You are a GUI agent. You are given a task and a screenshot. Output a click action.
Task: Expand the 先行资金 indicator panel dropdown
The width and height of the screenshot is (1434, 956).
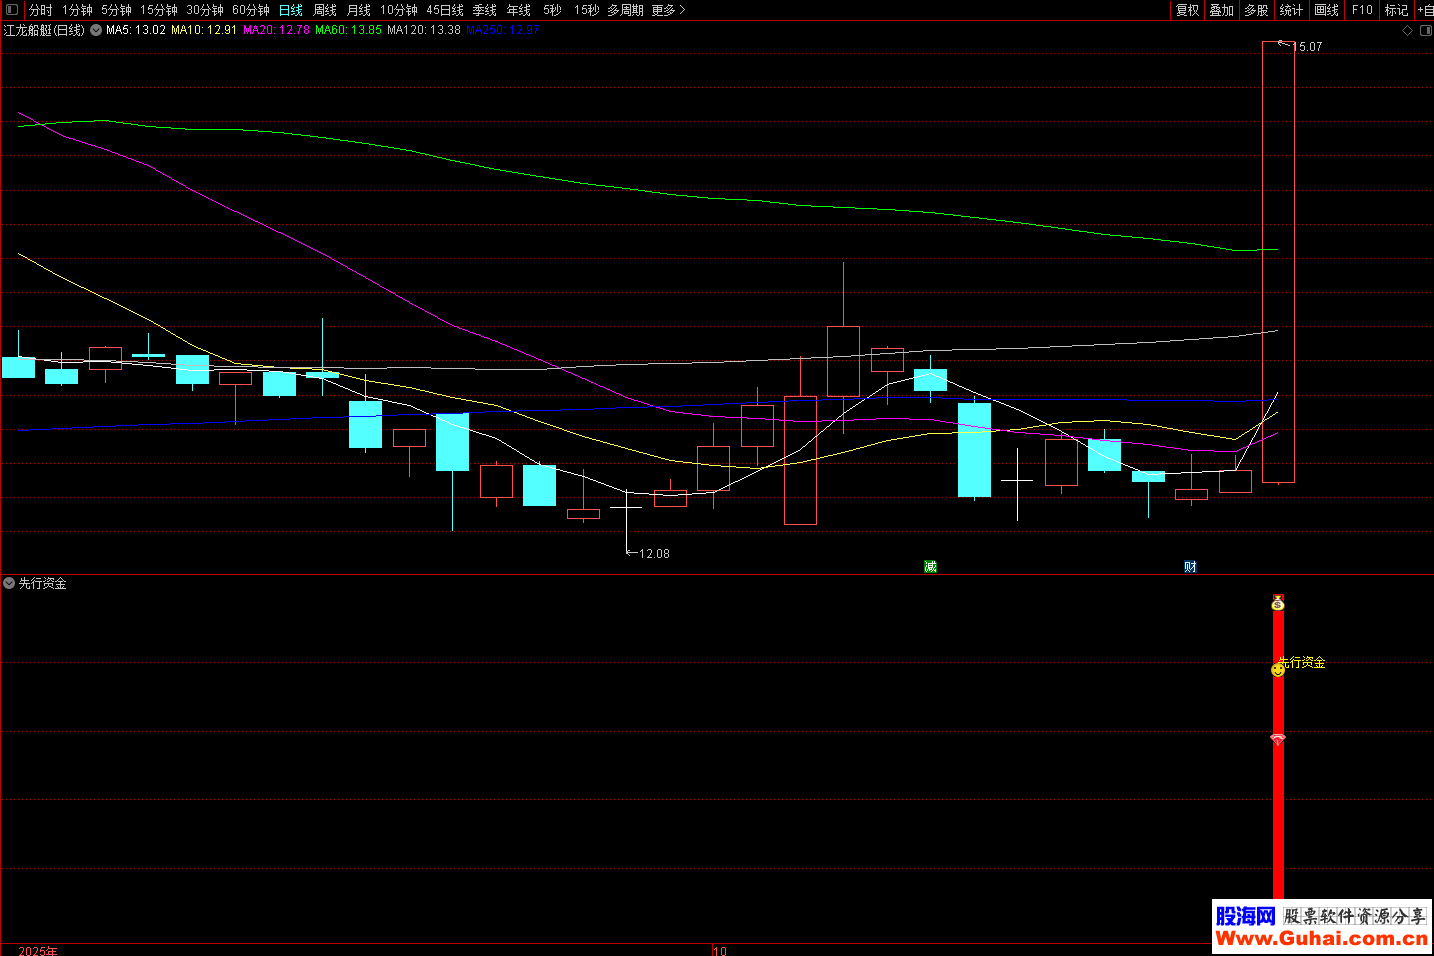coord(9,583)
